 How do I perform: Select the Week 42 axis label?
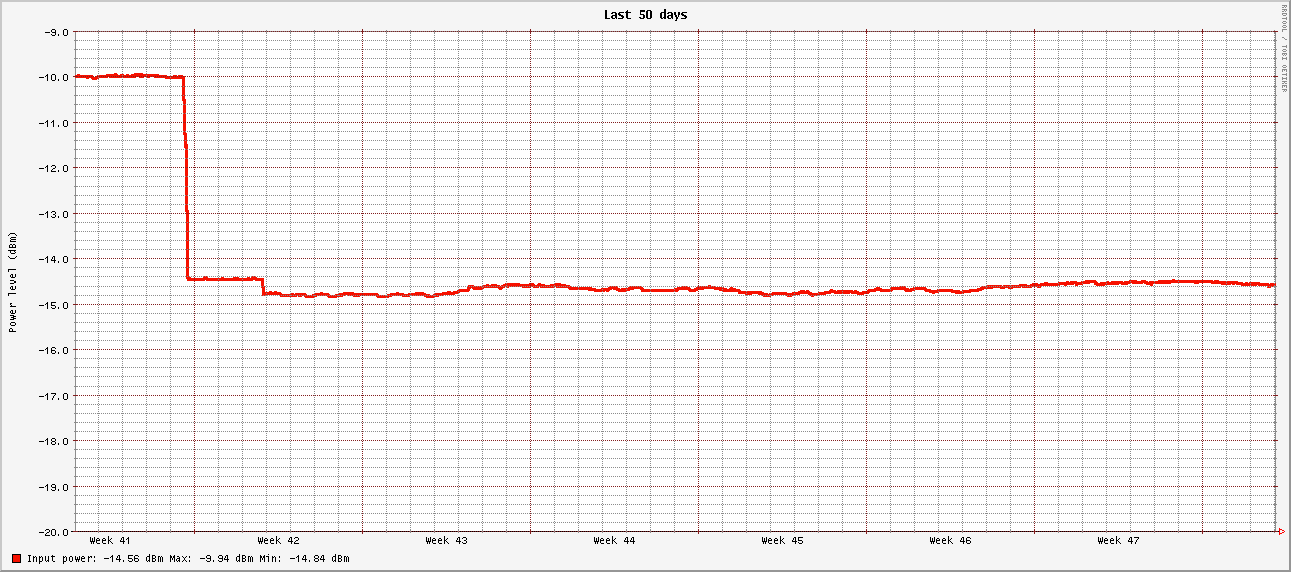(x=277, y=541)
